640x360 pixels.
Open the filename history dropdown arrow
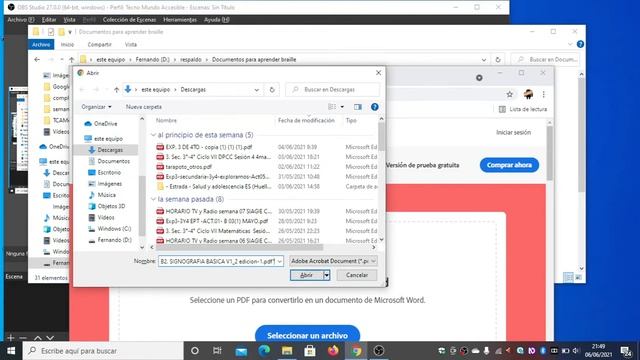(x=280, y=261)
